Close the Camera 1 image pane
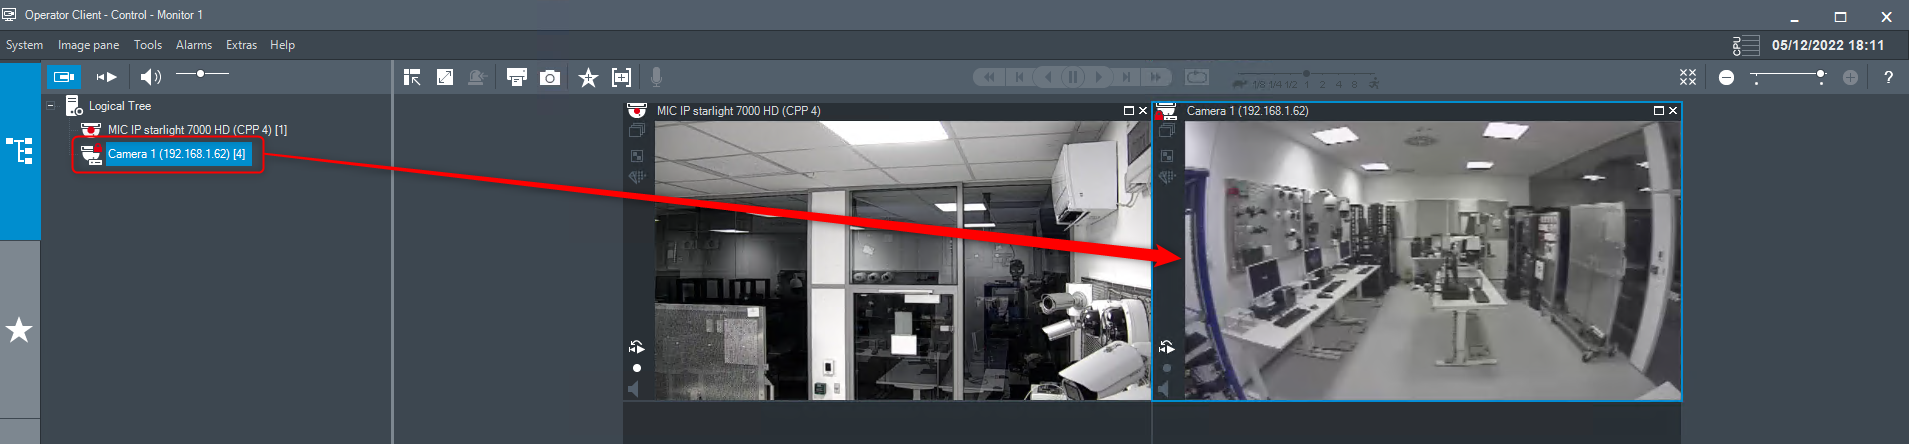The height and width of the screenshot is (444, 1909). [x=1673, y=111]
